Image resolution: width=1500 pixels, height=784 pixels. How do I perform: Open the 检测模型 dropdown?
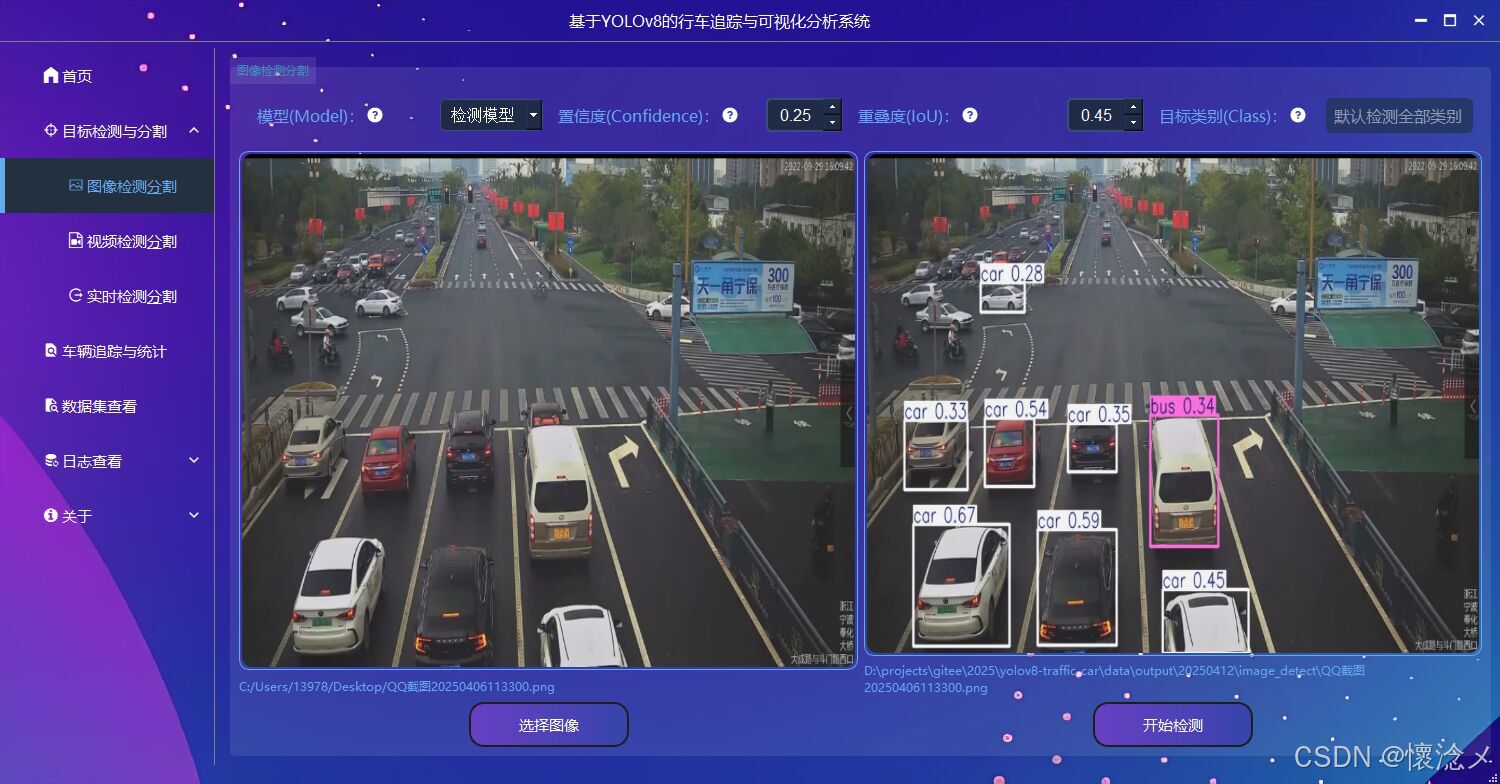pyautogui.click(x=490, y=115)
